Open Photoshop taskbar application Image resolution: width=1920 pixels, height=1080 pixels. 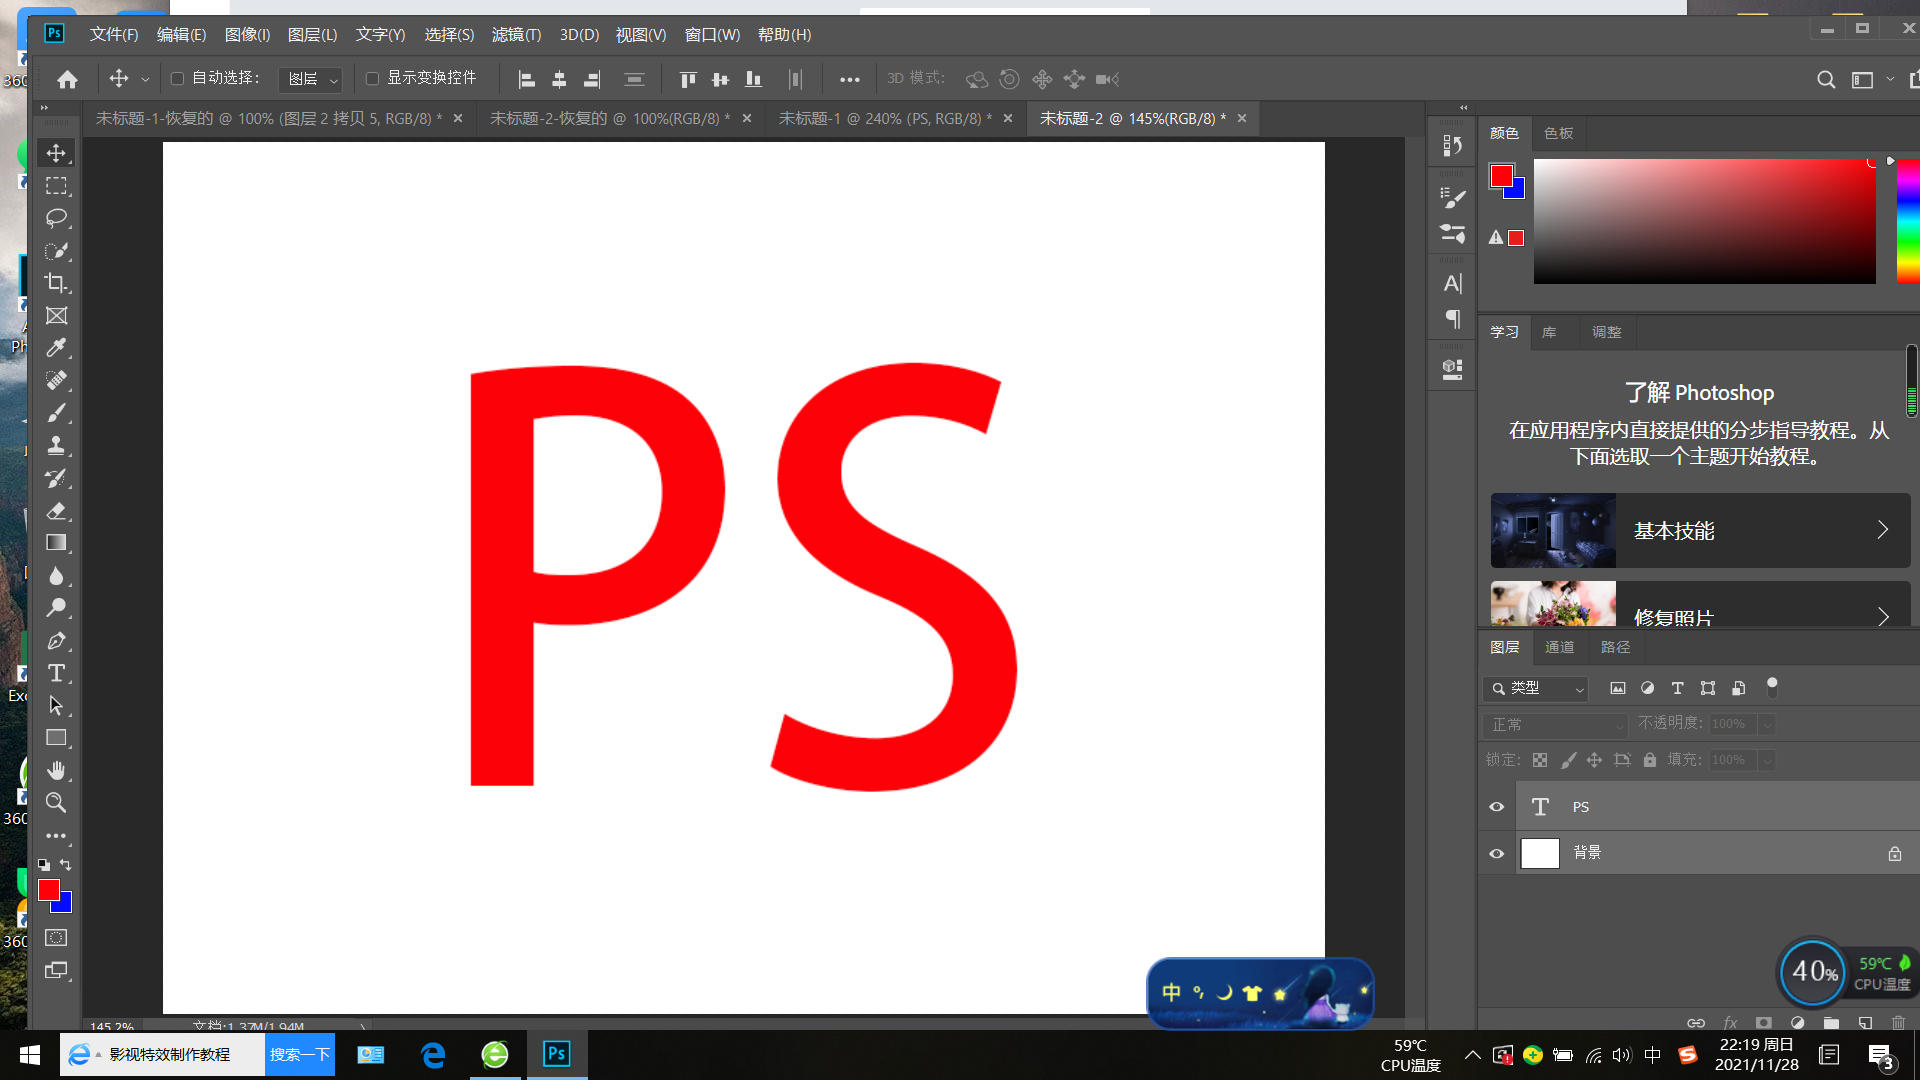(558, 1054)
